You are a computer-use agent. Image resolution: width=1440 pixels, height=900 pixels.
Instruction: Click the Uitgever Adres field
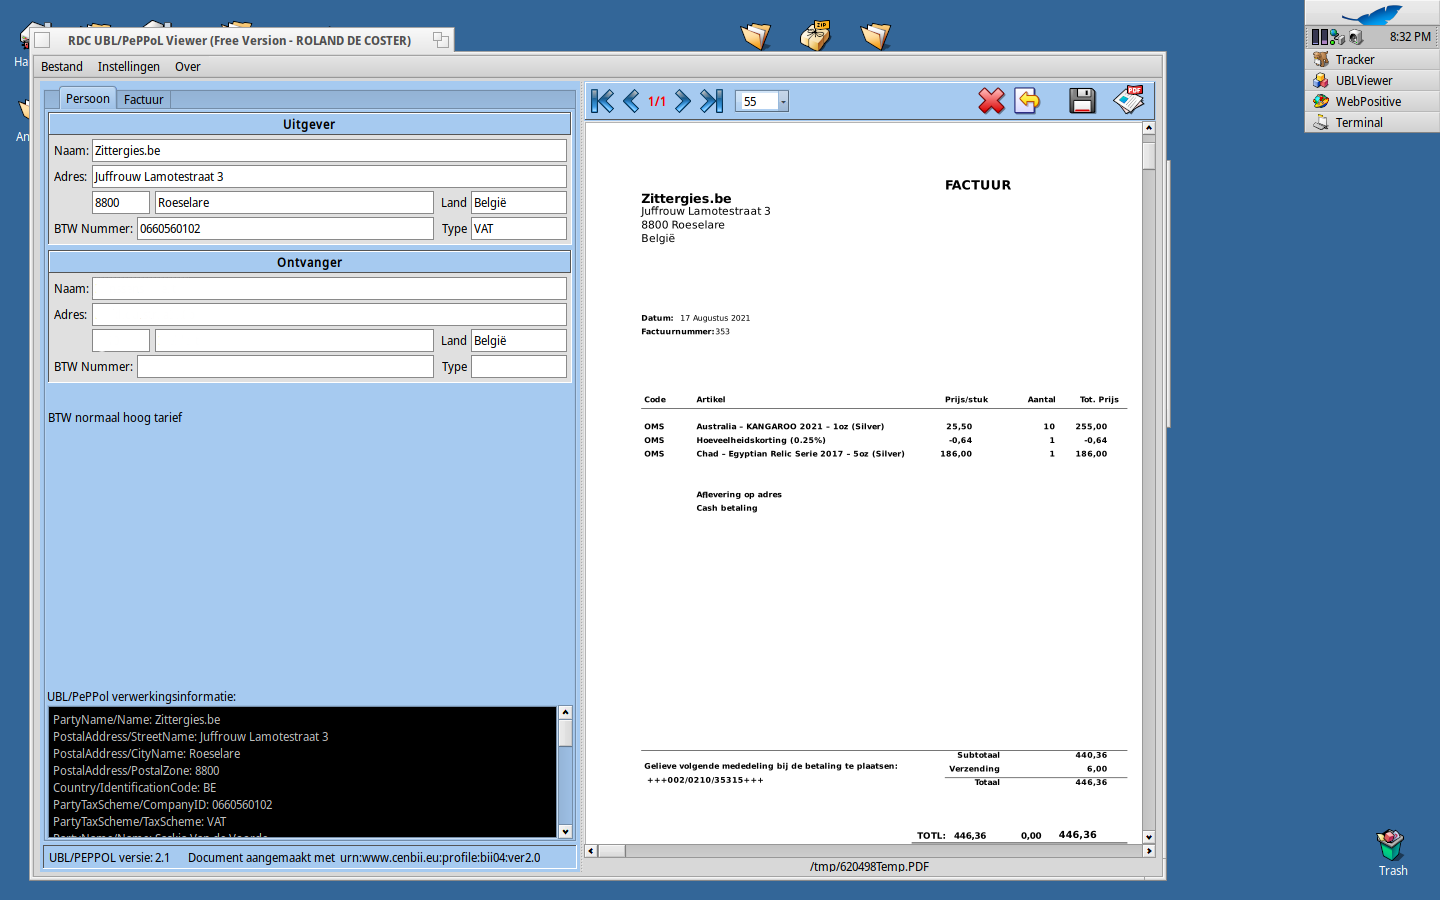[329, 177]
